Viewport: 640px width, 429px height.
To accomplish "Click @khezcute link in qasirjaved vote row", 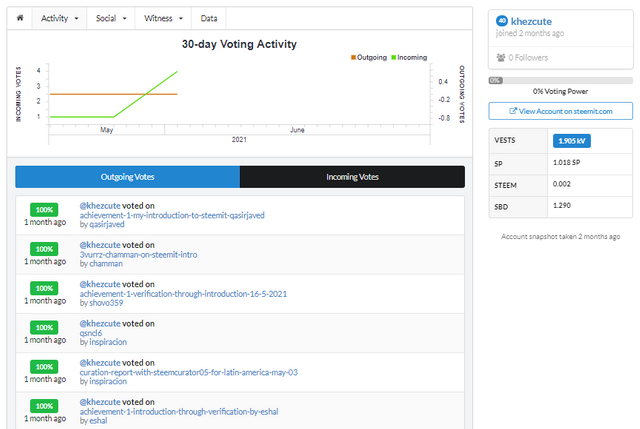I will pyautogui.click(x=100, y=206).
